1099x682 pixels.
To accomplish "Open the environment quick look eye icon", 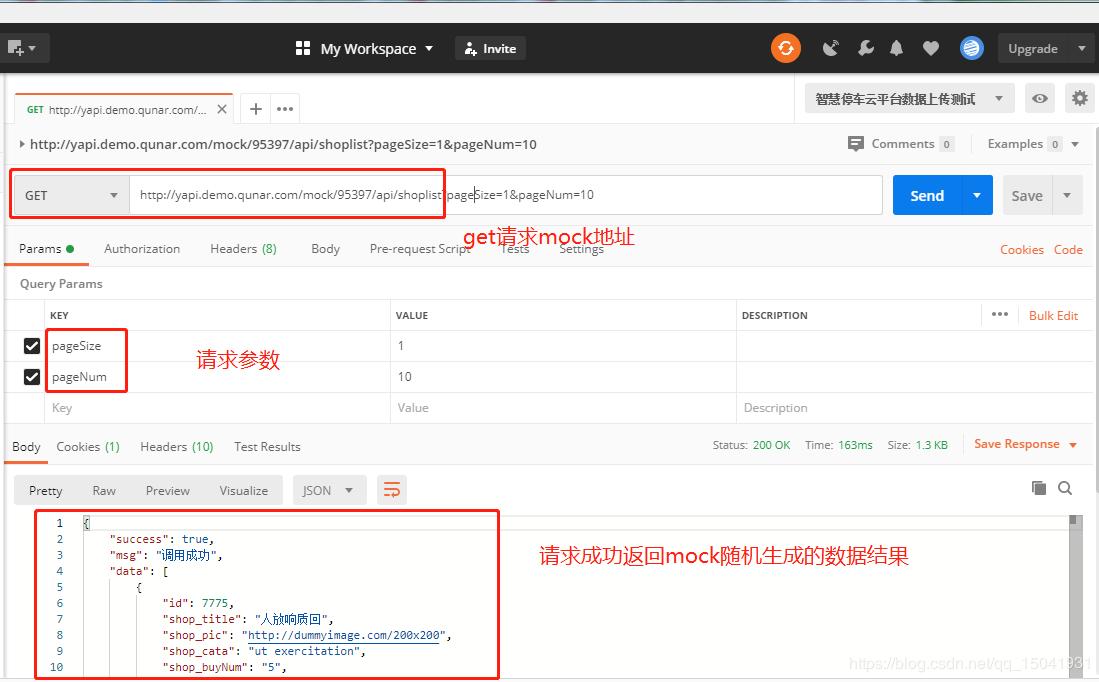I will [x=1040, y=98].
